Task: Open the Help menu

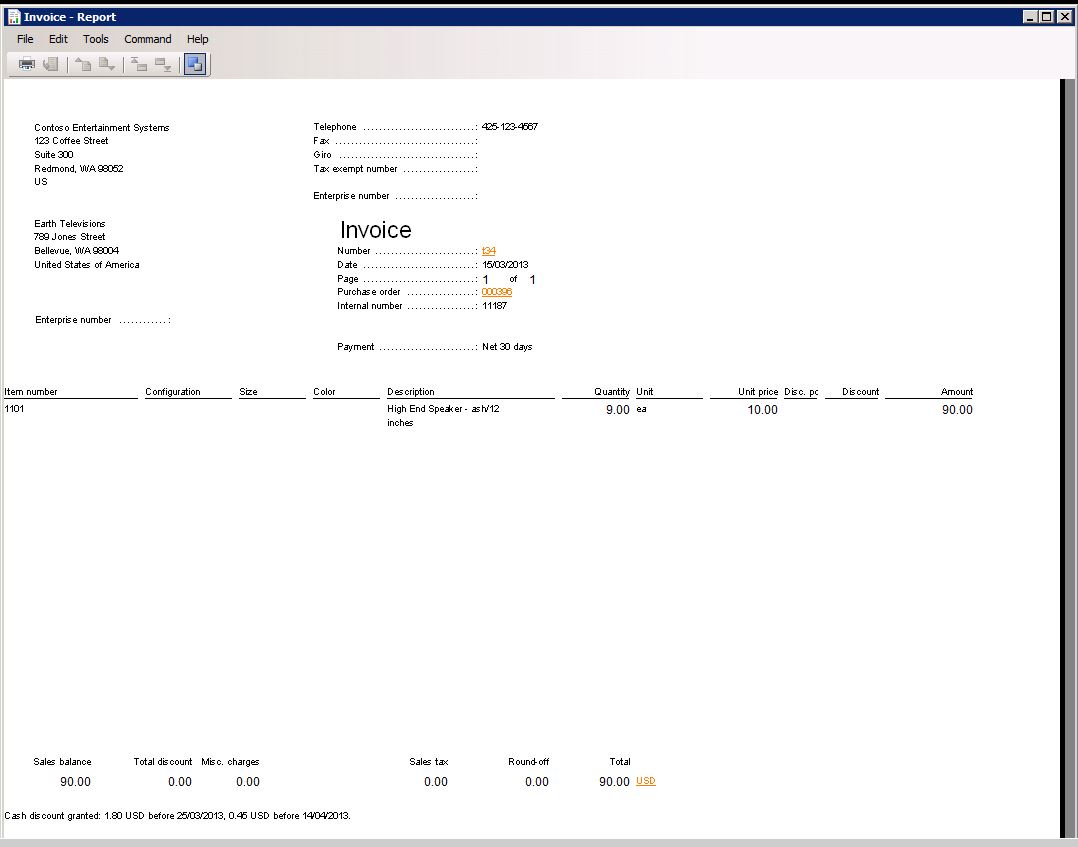Action: tap(198, 39)
